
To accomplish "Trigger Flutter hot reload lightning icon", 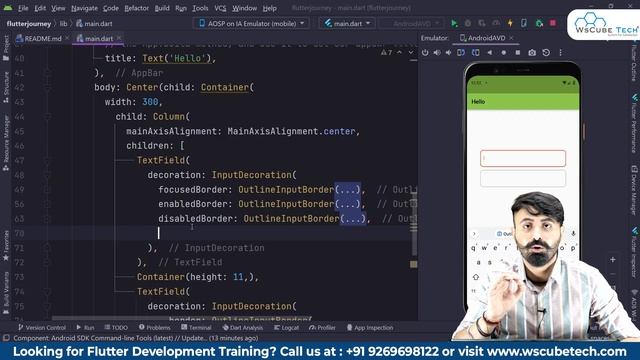I will click(510, 24).
